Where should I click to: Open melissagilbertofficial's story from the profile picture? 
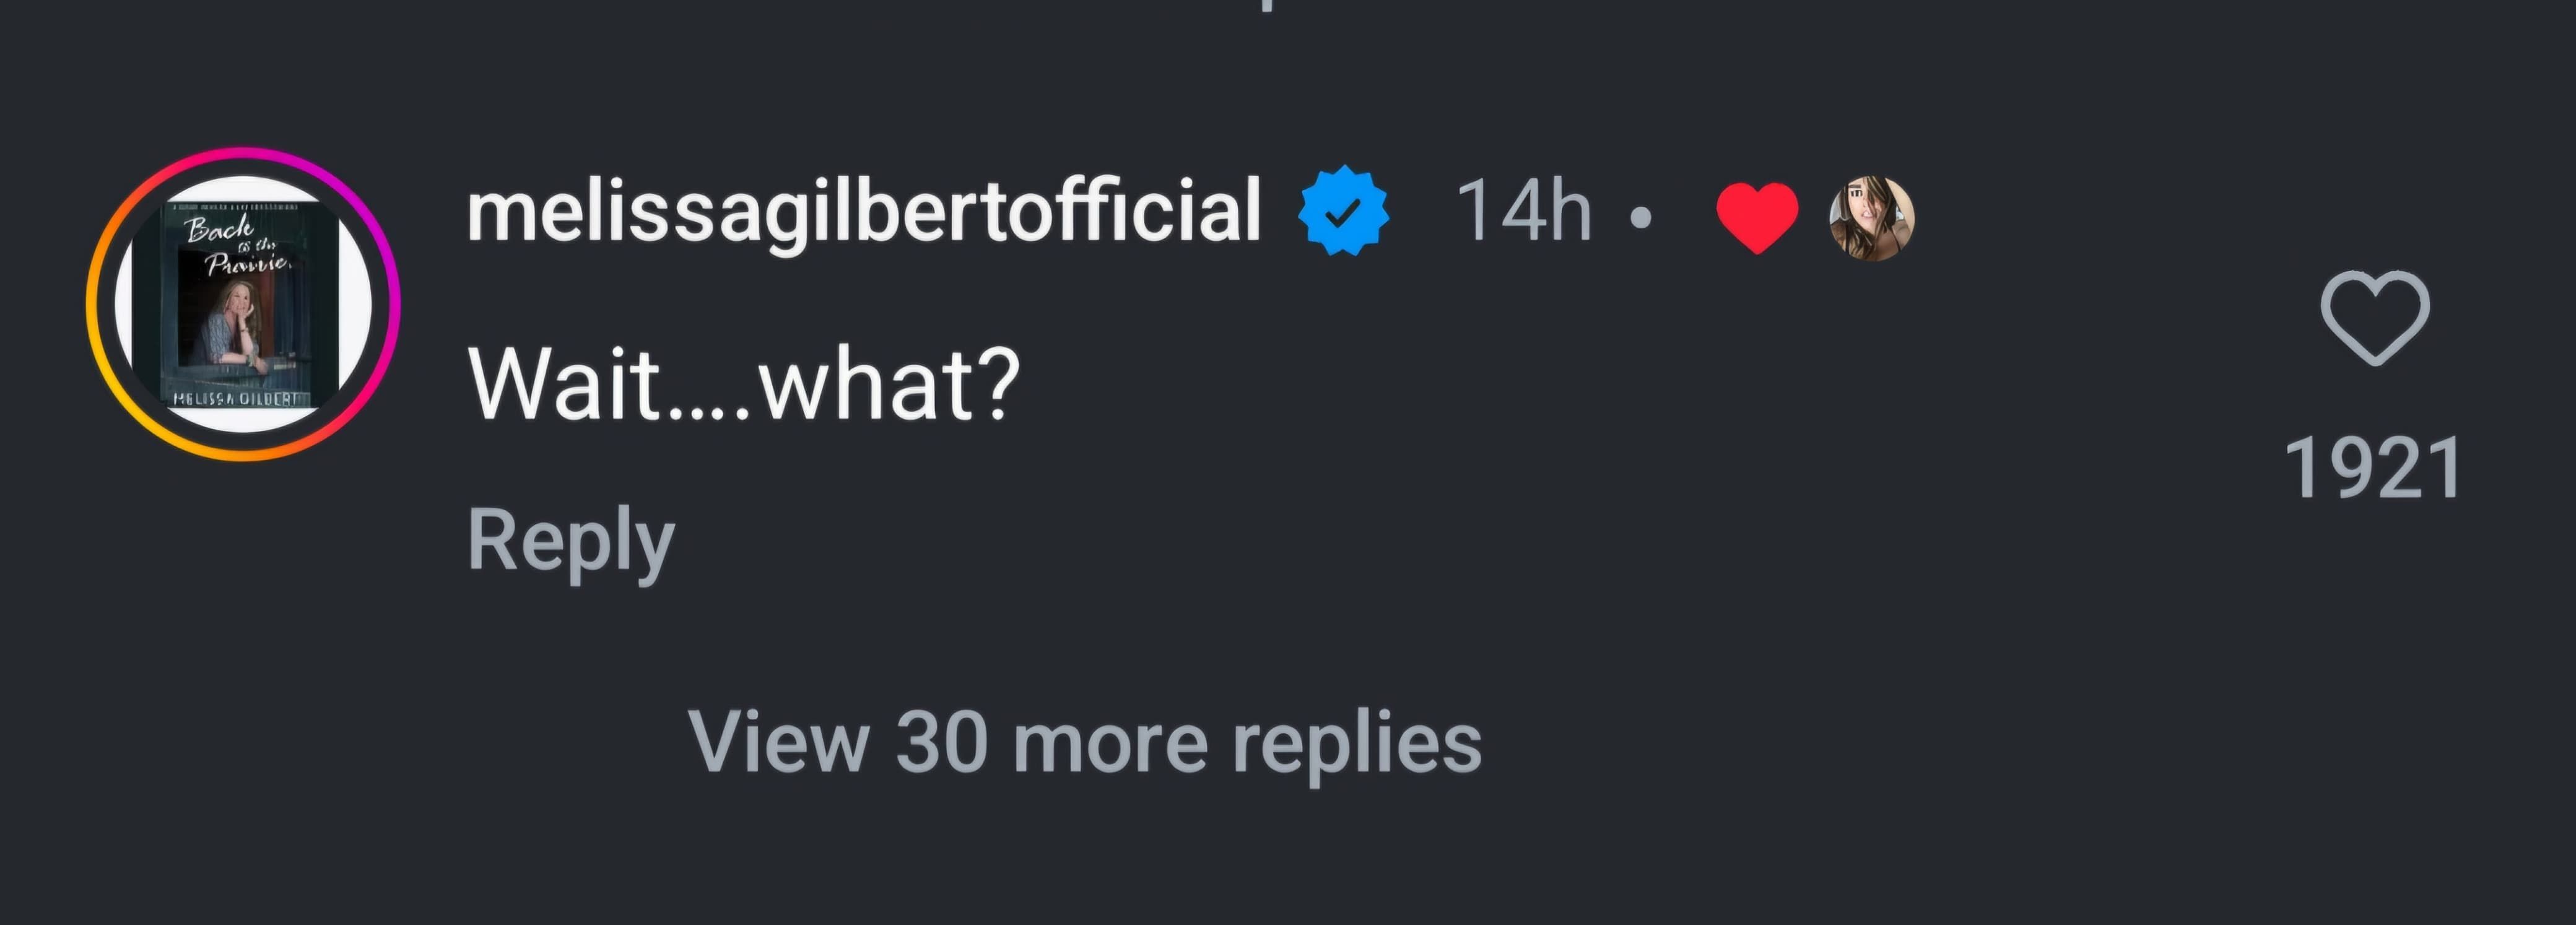(243, 304)
